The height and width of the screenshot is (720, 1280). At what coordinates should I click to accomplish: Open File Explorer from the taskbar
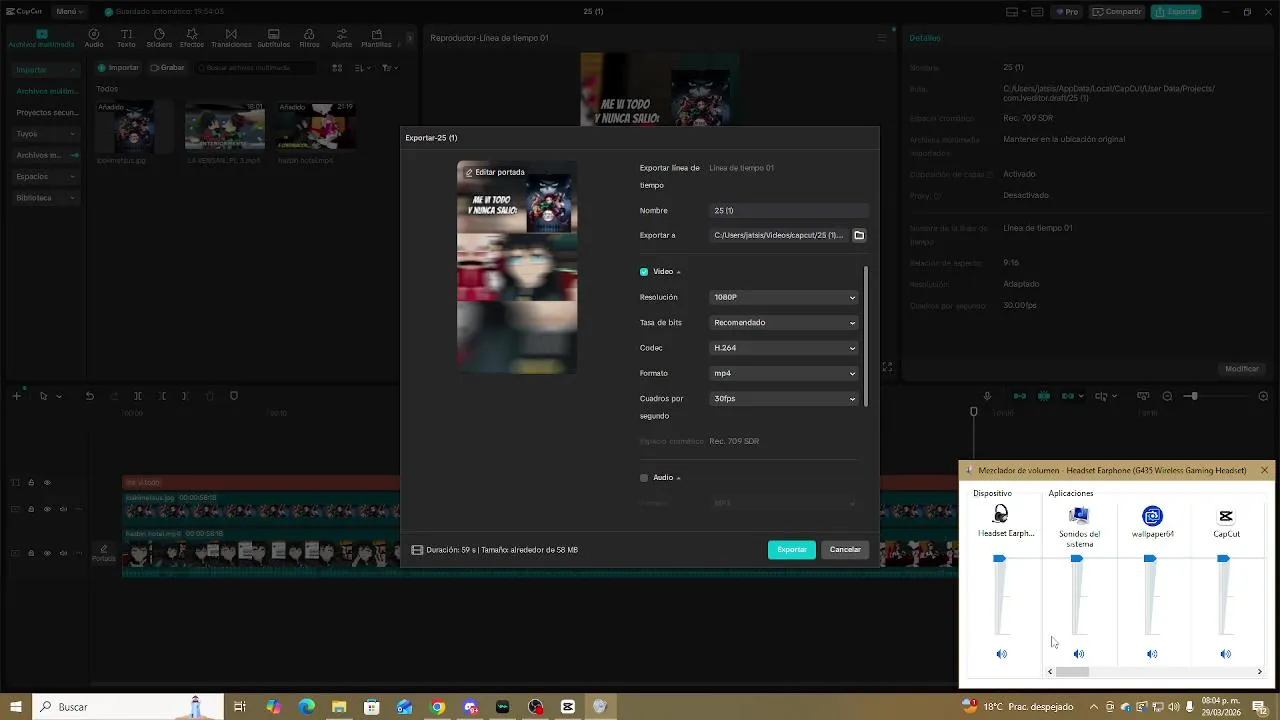pos(339,707)
